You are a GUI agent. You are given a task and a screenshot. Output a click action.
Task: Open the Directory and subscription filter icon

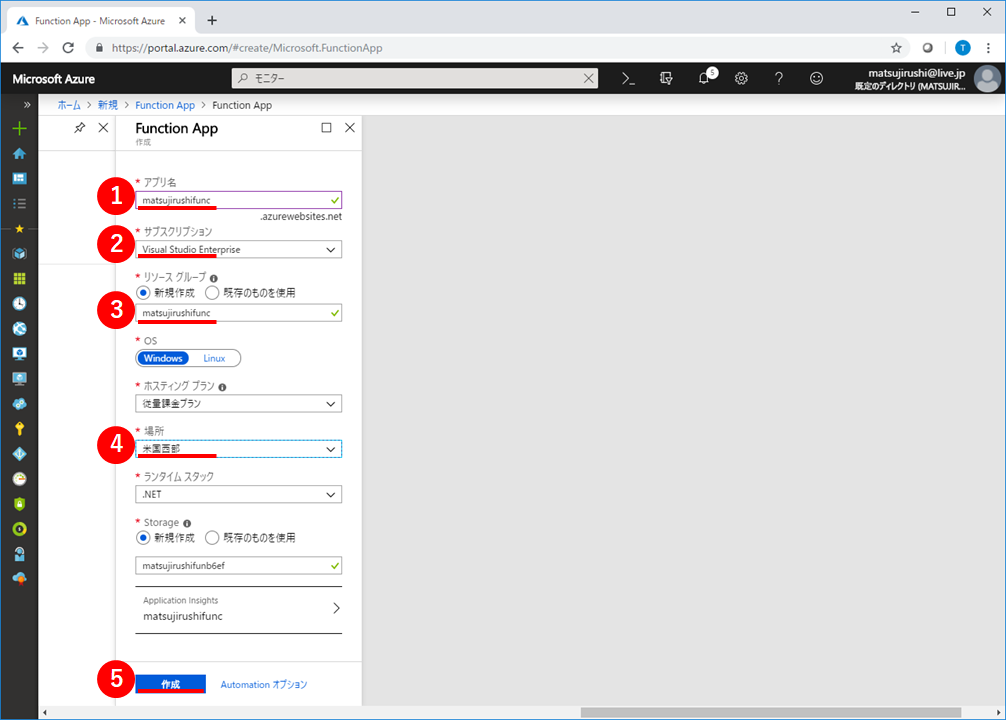coord(666,78)
